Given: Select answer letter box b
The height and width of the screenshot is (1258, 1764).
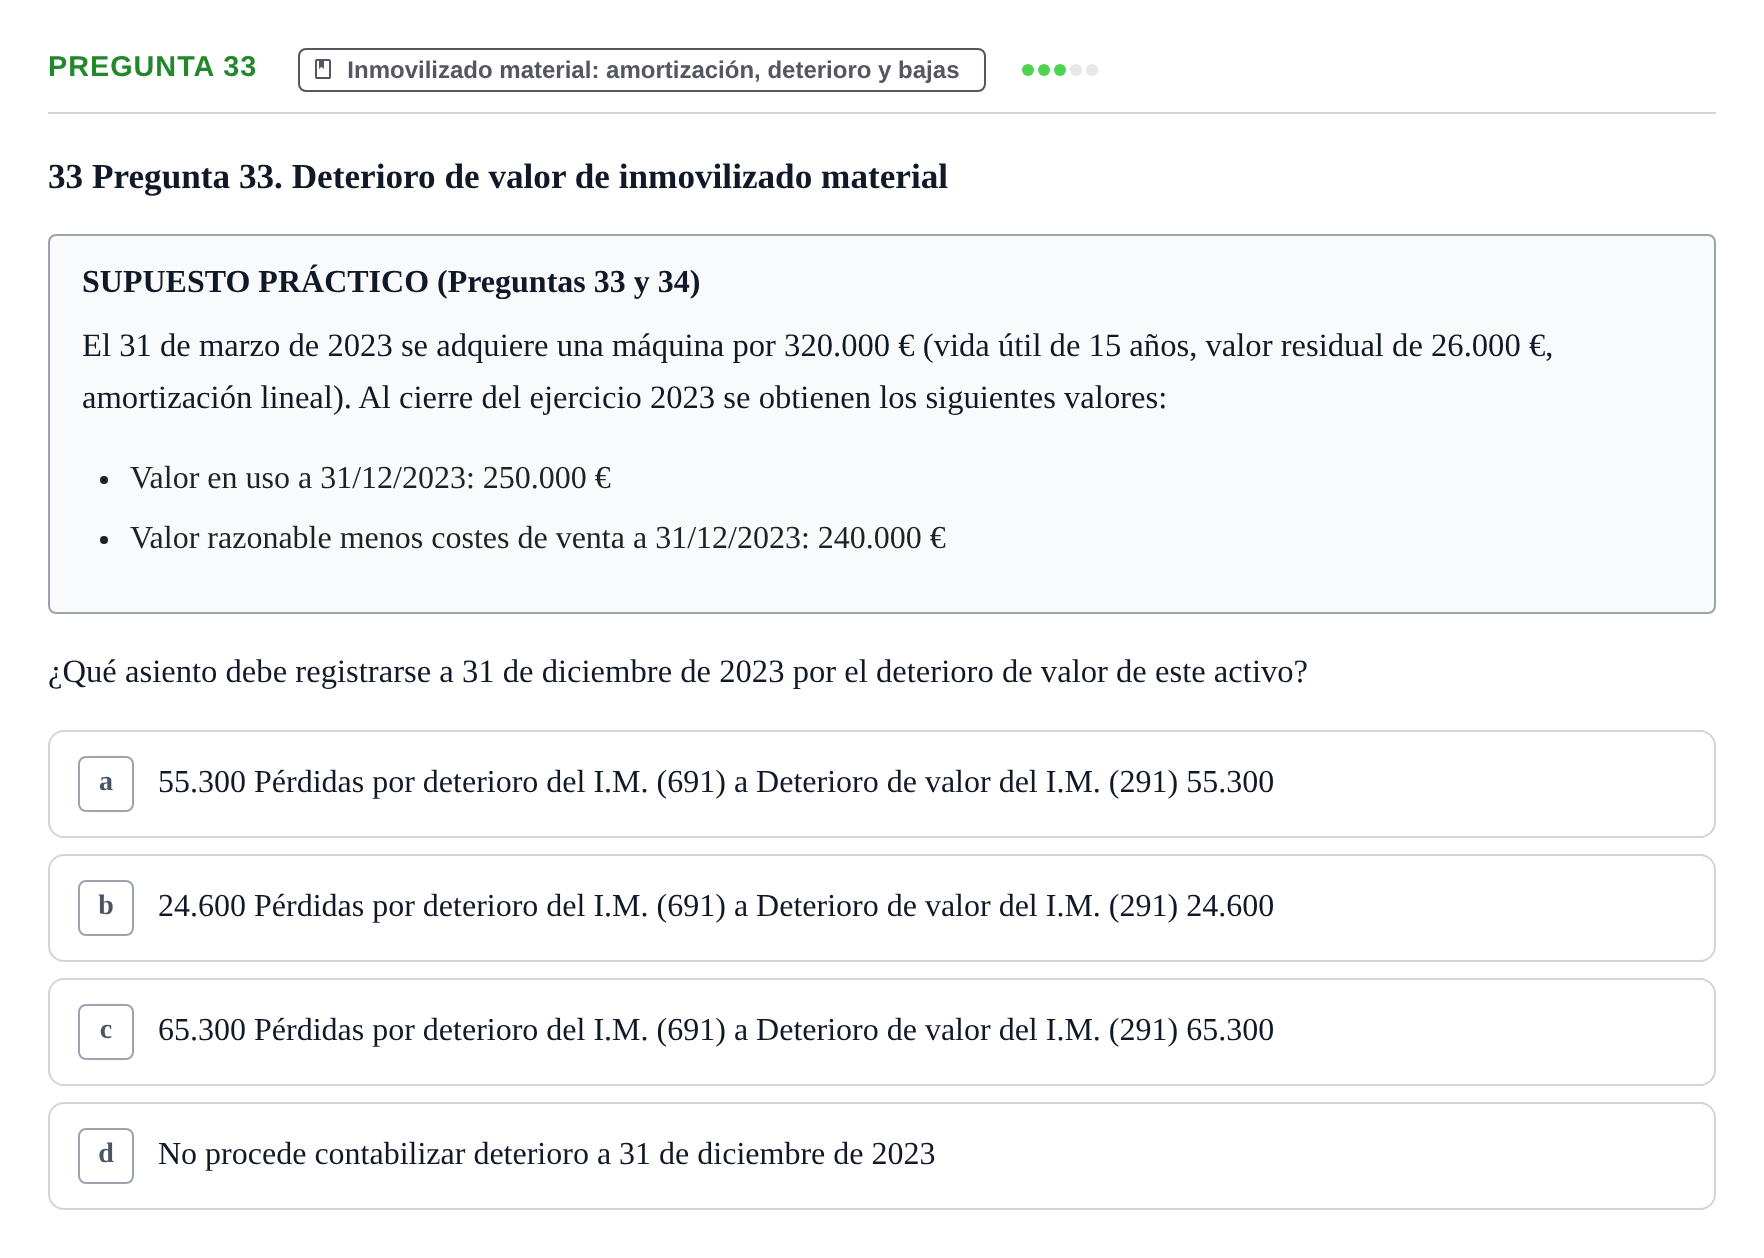Looking at the screenshot, I should [x=106, y=908].
